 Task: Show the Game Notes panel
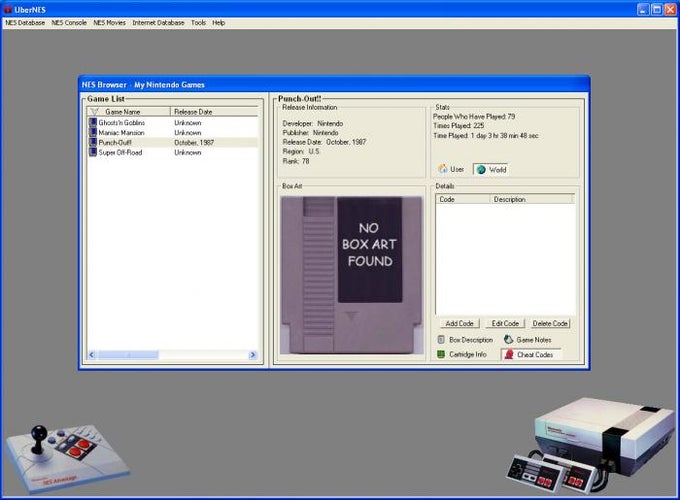(528, 340)
